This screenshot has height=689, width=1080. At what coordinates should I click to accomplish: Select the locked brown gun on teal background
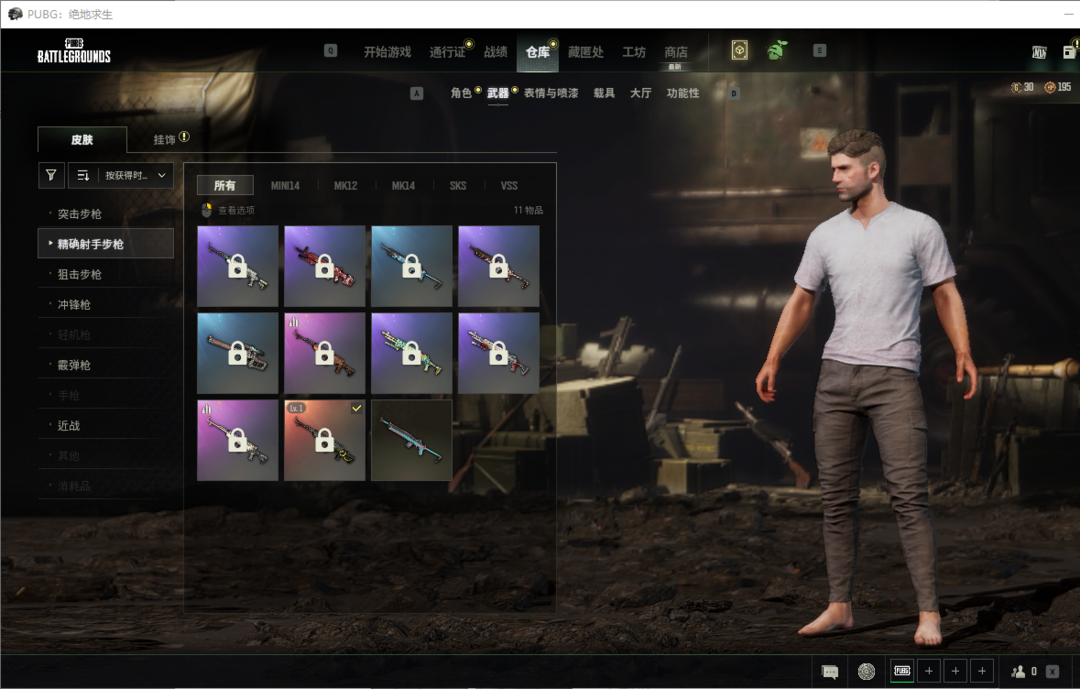pyautogui.click(x=238, y=353)
